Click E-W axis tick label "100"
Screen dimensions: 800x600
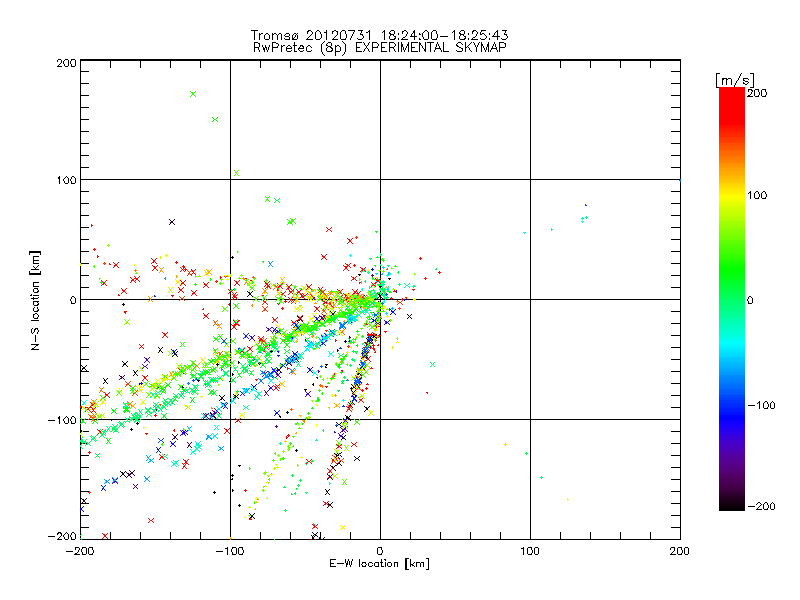point(530,551)
